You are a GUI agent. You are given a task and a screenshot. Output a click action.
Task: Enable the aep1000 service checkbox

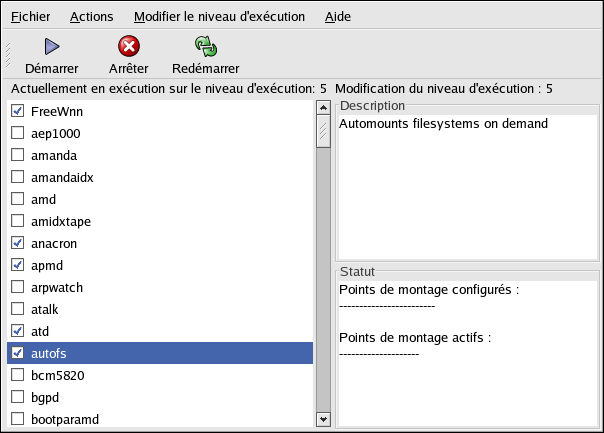[18, 133]
